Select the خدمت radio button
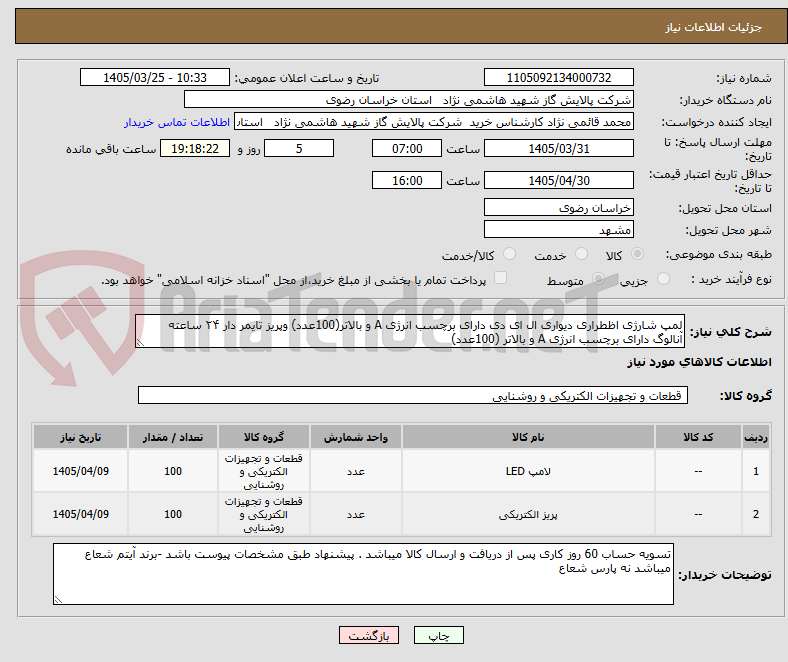Image resolution: width=788 pixels, height=662 pixels. point(581,254)
